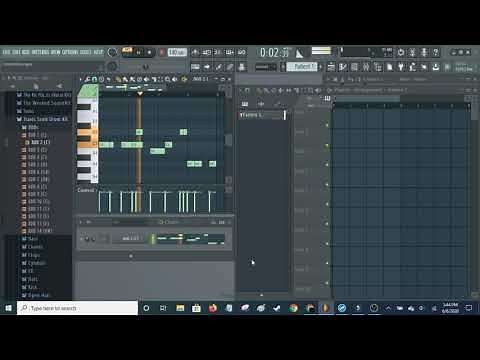Open piano roll tools wrench icon
The height and width of the screenshot is (360, 480).
tap(87, 79)
